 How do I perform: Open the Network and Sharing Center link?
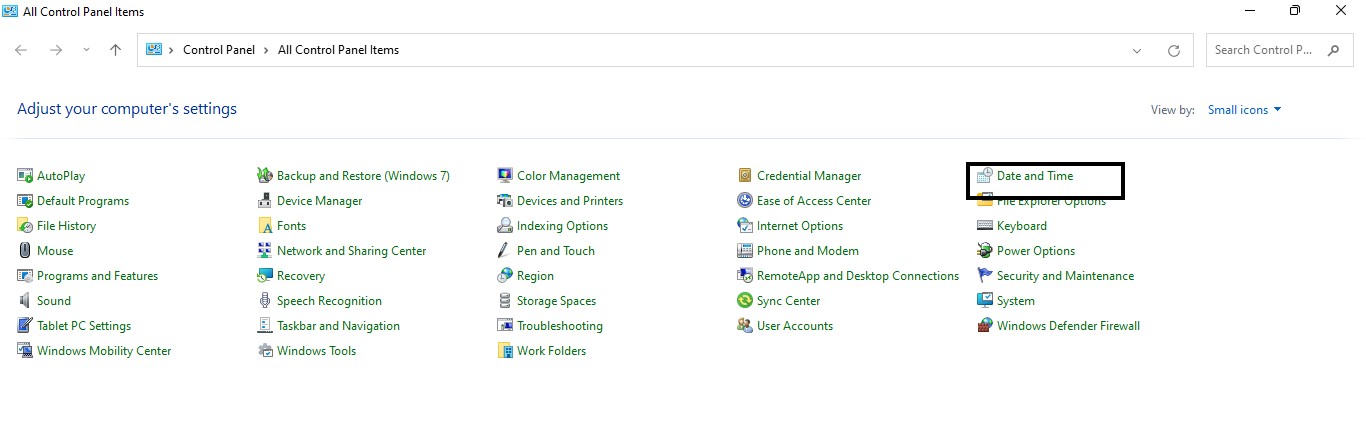[351, 251]
